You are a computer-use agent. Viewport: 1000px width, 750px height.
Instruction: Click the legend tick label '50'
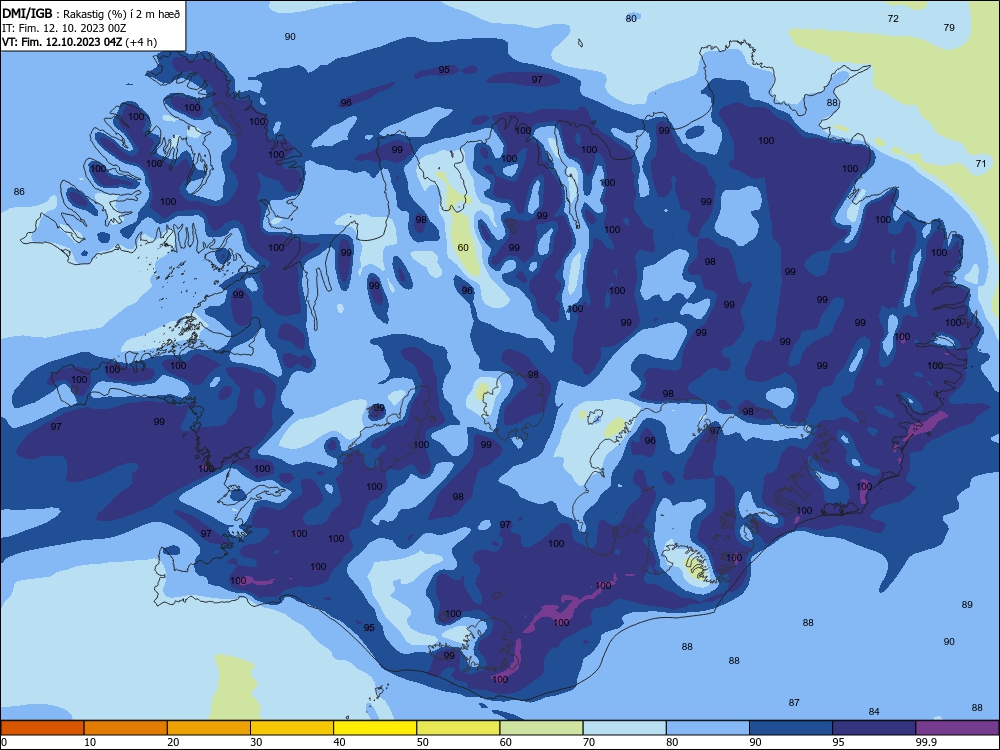[x=422, y=742]
